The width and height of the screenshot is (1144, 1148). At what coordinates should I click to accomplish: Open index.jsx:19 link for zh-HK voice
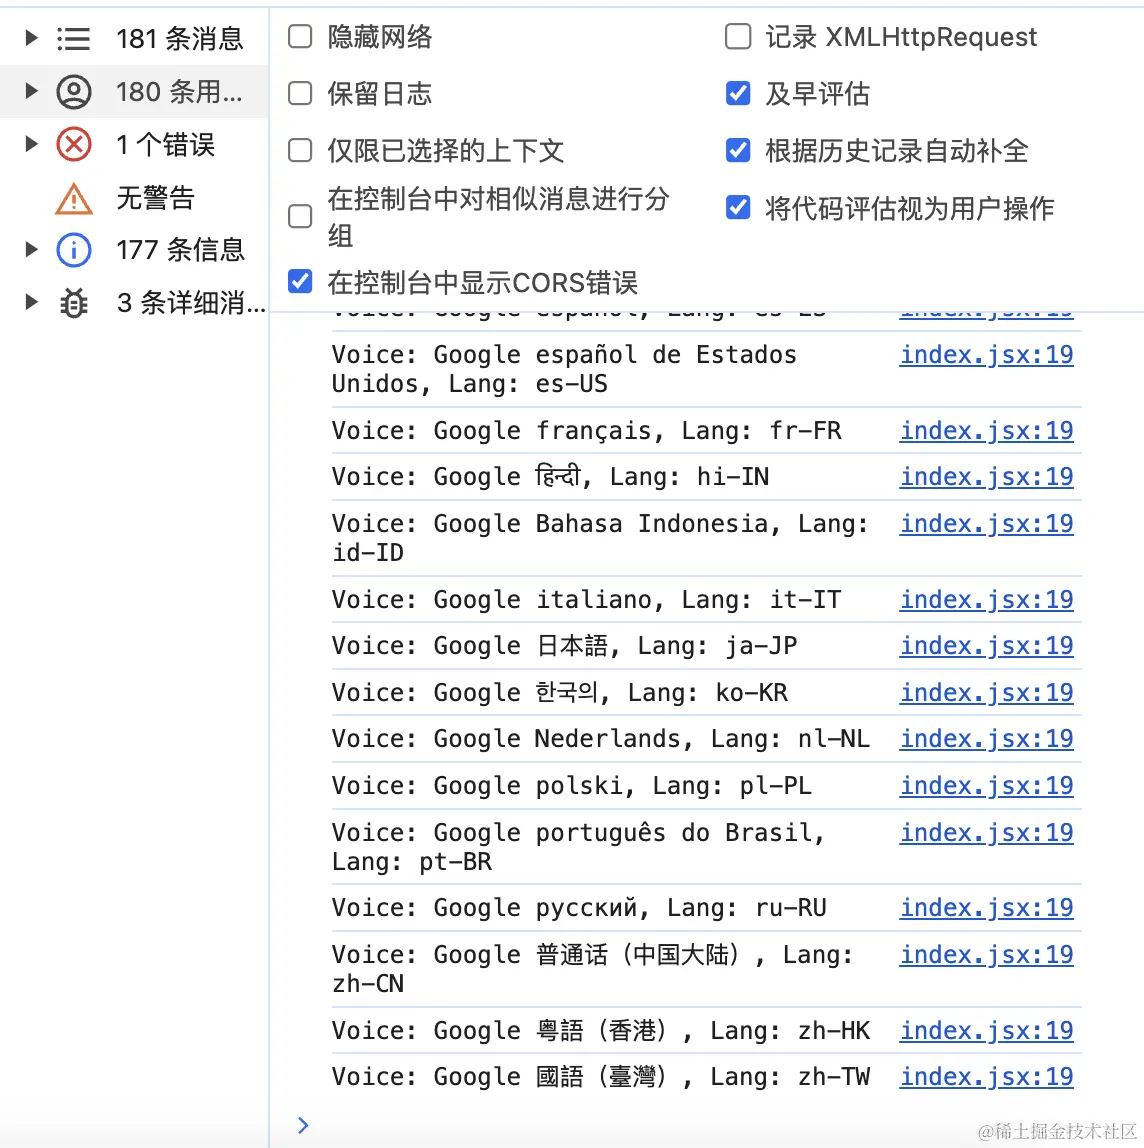[x=987, y=1032]
